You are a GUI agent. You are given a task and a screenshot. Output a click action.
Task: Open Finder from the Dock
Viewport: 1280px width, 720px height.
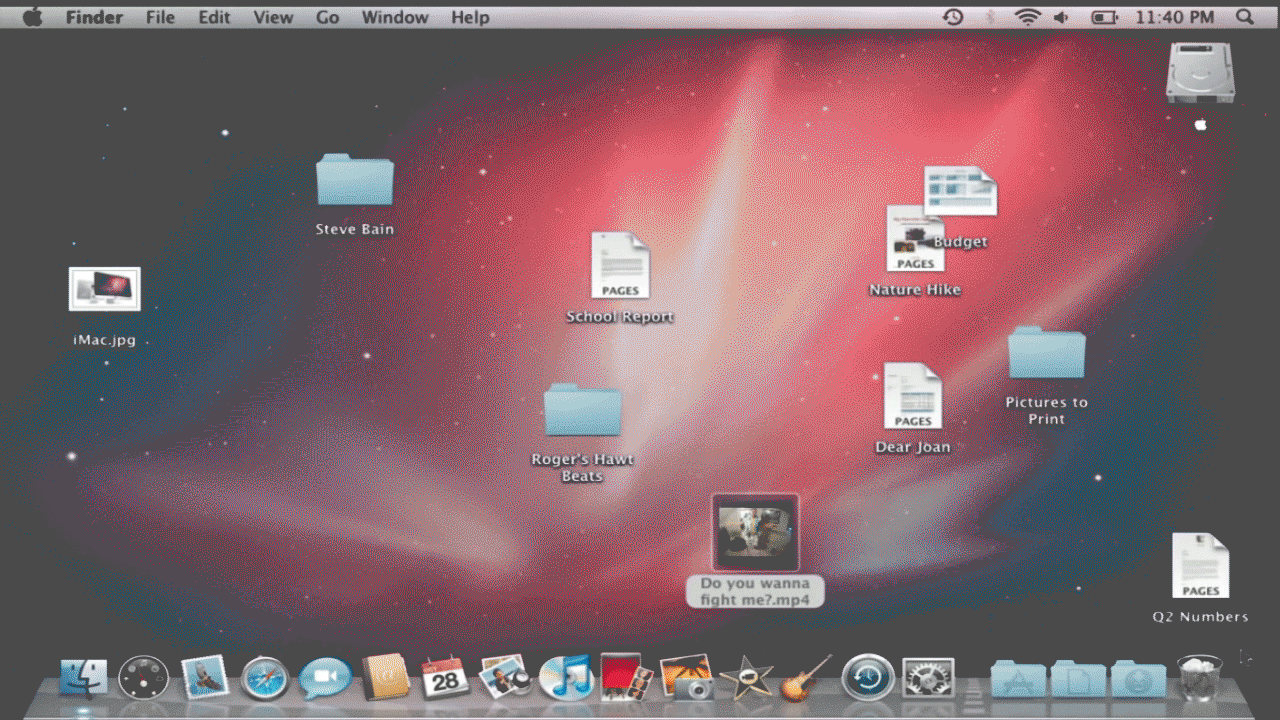click(x=84, y=676)
